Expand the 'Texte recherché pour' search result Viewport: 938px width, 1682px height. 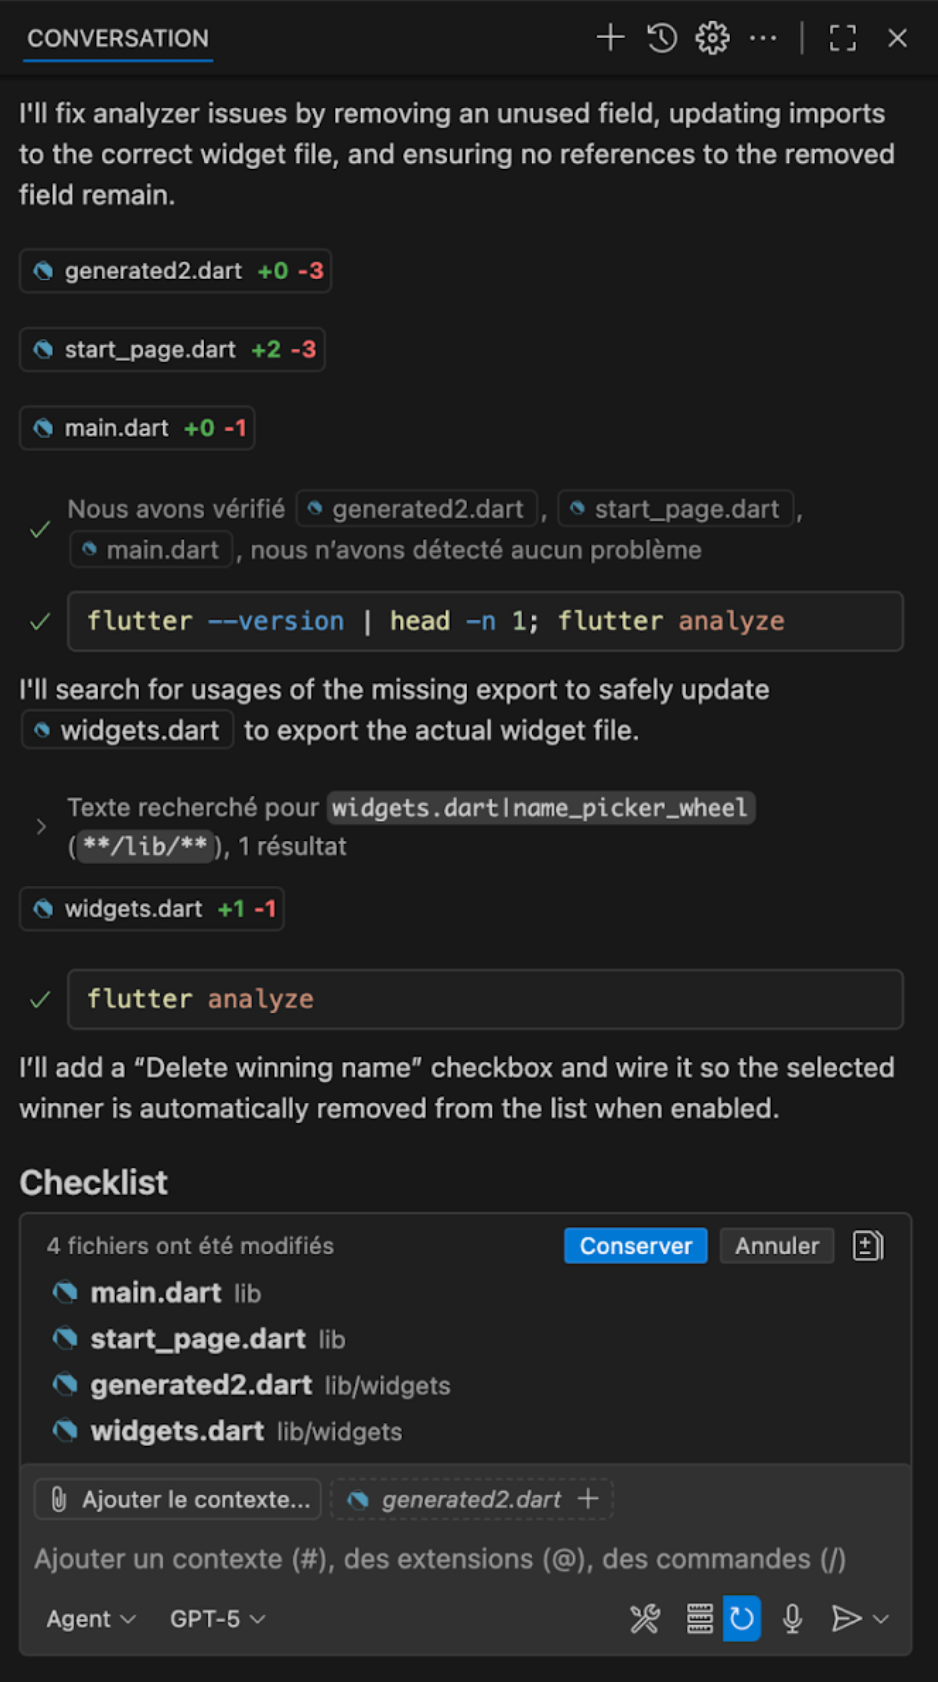pos(41,827)
